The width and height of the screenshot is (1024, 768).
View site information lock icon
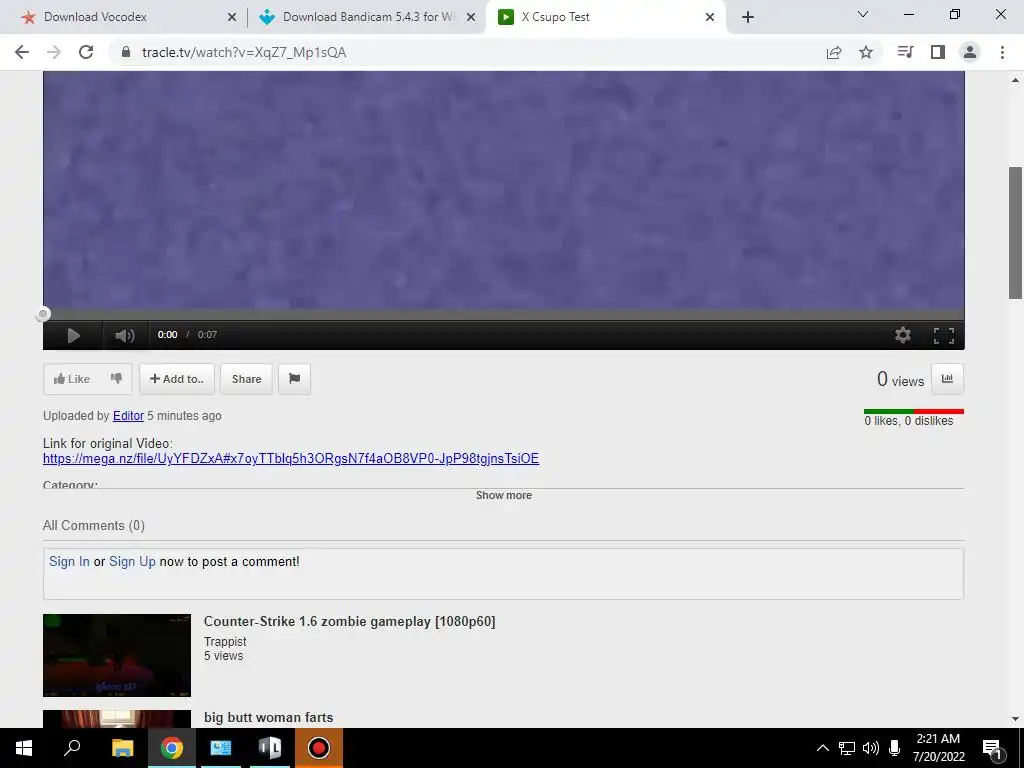[x=127, y=52]
